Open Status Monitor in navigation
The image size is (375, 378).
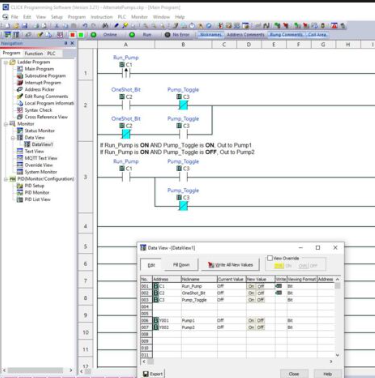pos(39,131)
